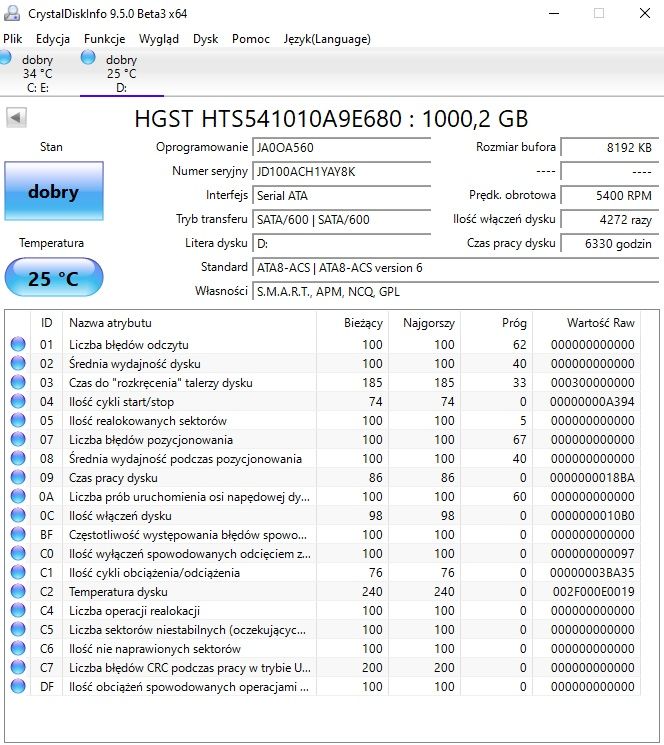The height and width of the screenshot is (745, 664).
Task: Close the CrystalDiskInfo window
Action: [x=645, y=13]
